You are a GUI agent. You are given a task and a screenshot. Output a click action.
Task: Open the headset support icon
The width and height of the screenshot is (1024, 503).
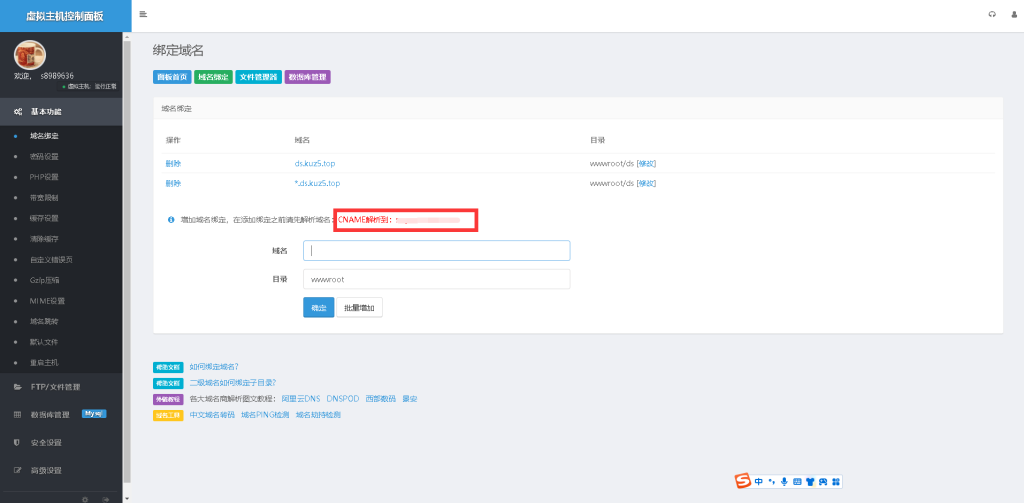point(993,14)
